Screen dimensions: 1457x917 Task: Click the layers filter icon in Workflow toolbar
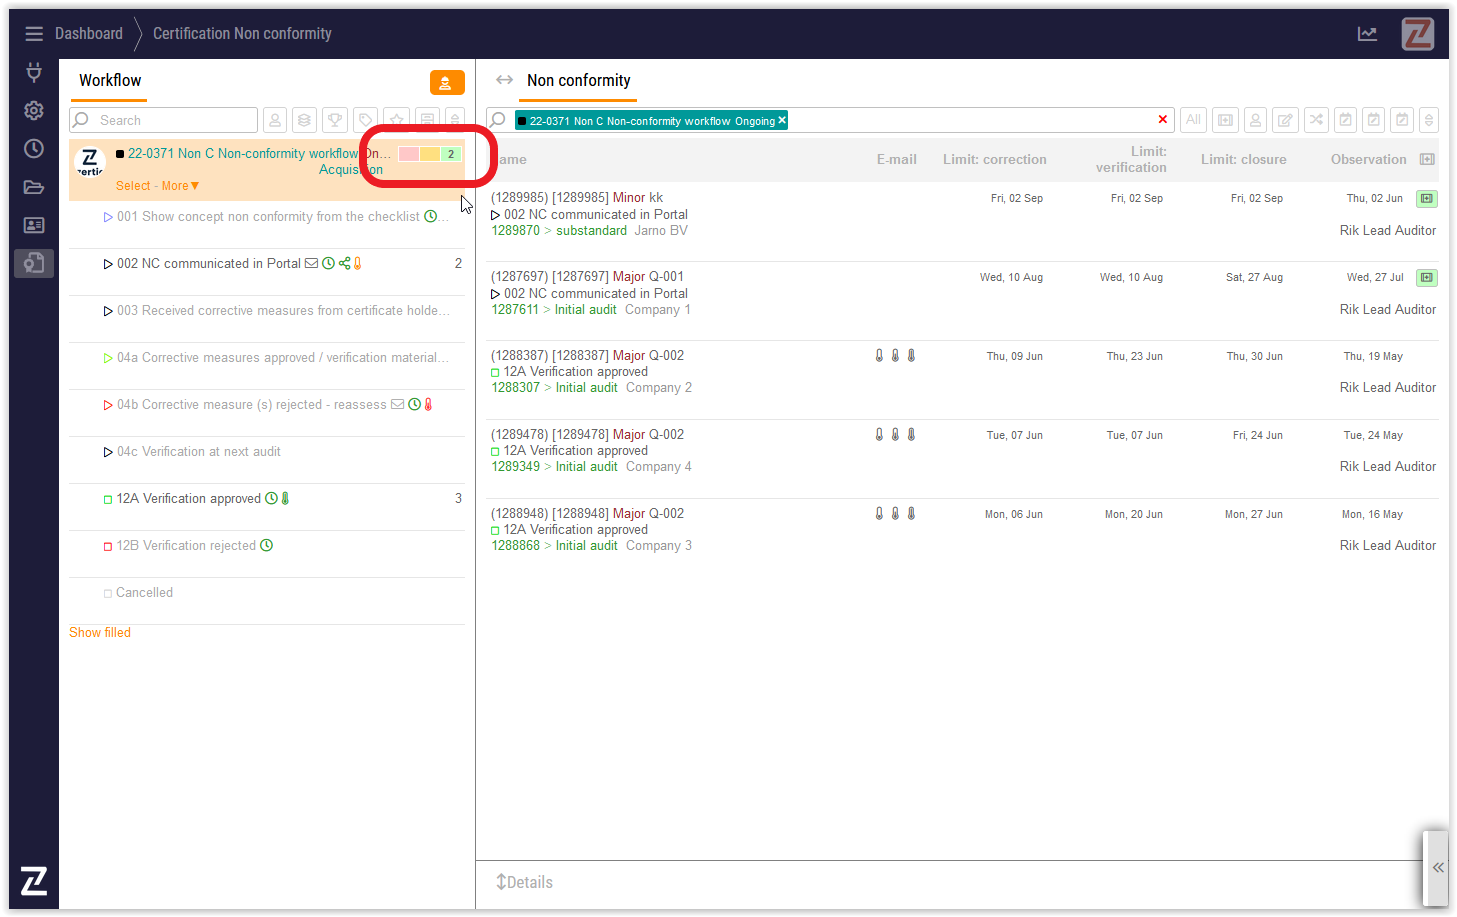[x=305, y=120]
